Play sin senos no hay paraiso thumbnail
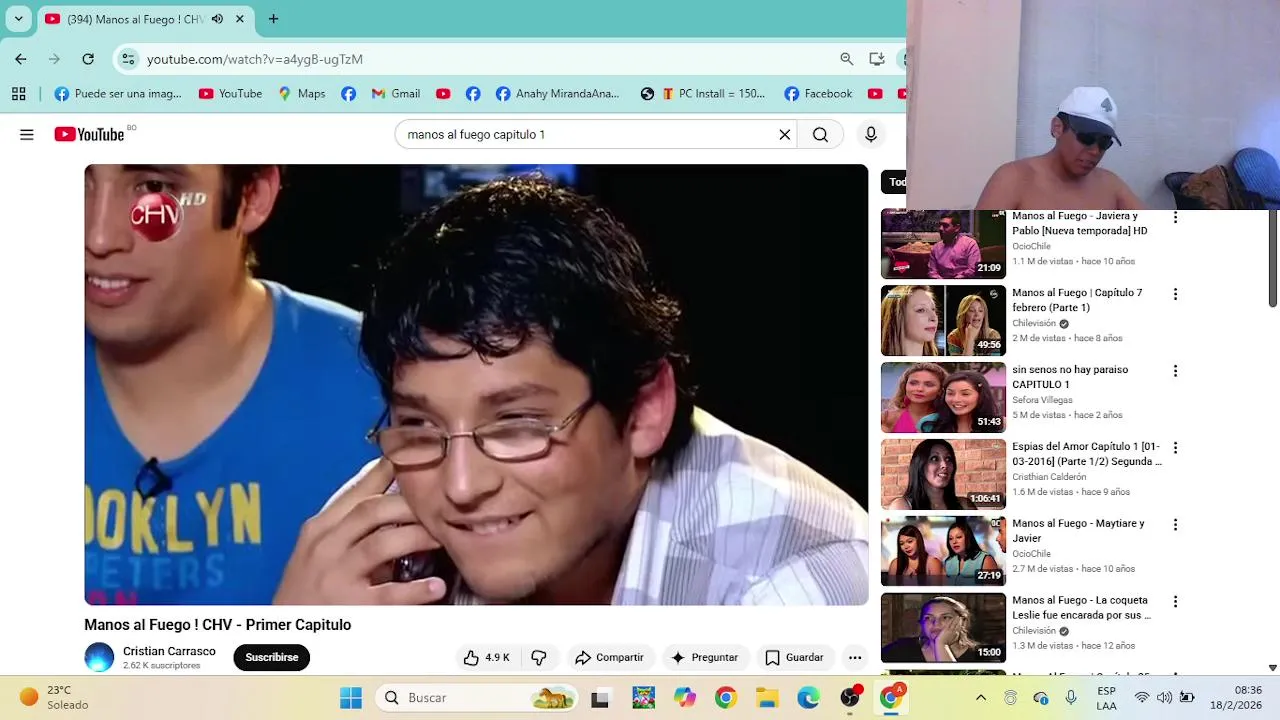Image resolution: width=1280 pixels, height=720 pixels. point(943,398)
